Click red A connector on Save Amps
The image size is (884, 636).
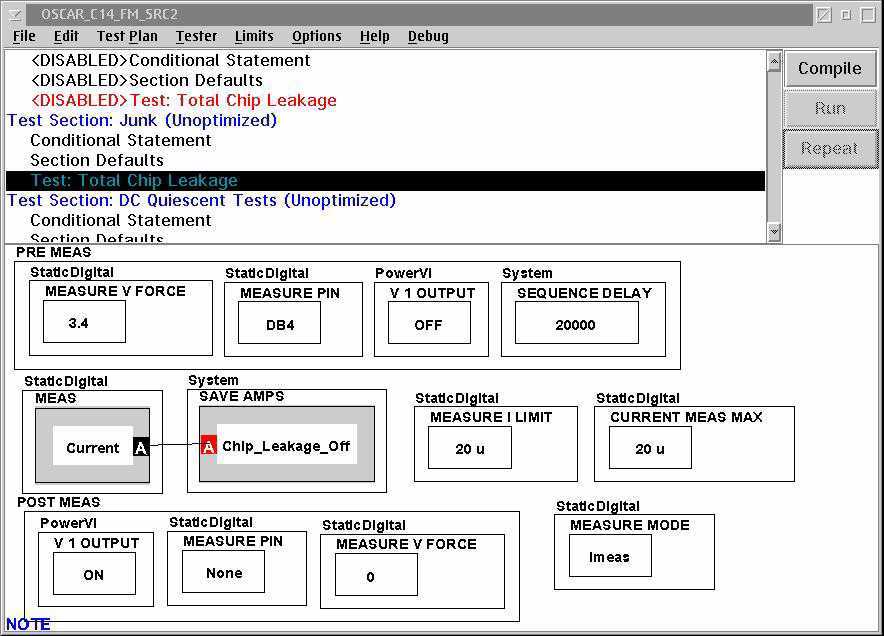coord(209,447)
